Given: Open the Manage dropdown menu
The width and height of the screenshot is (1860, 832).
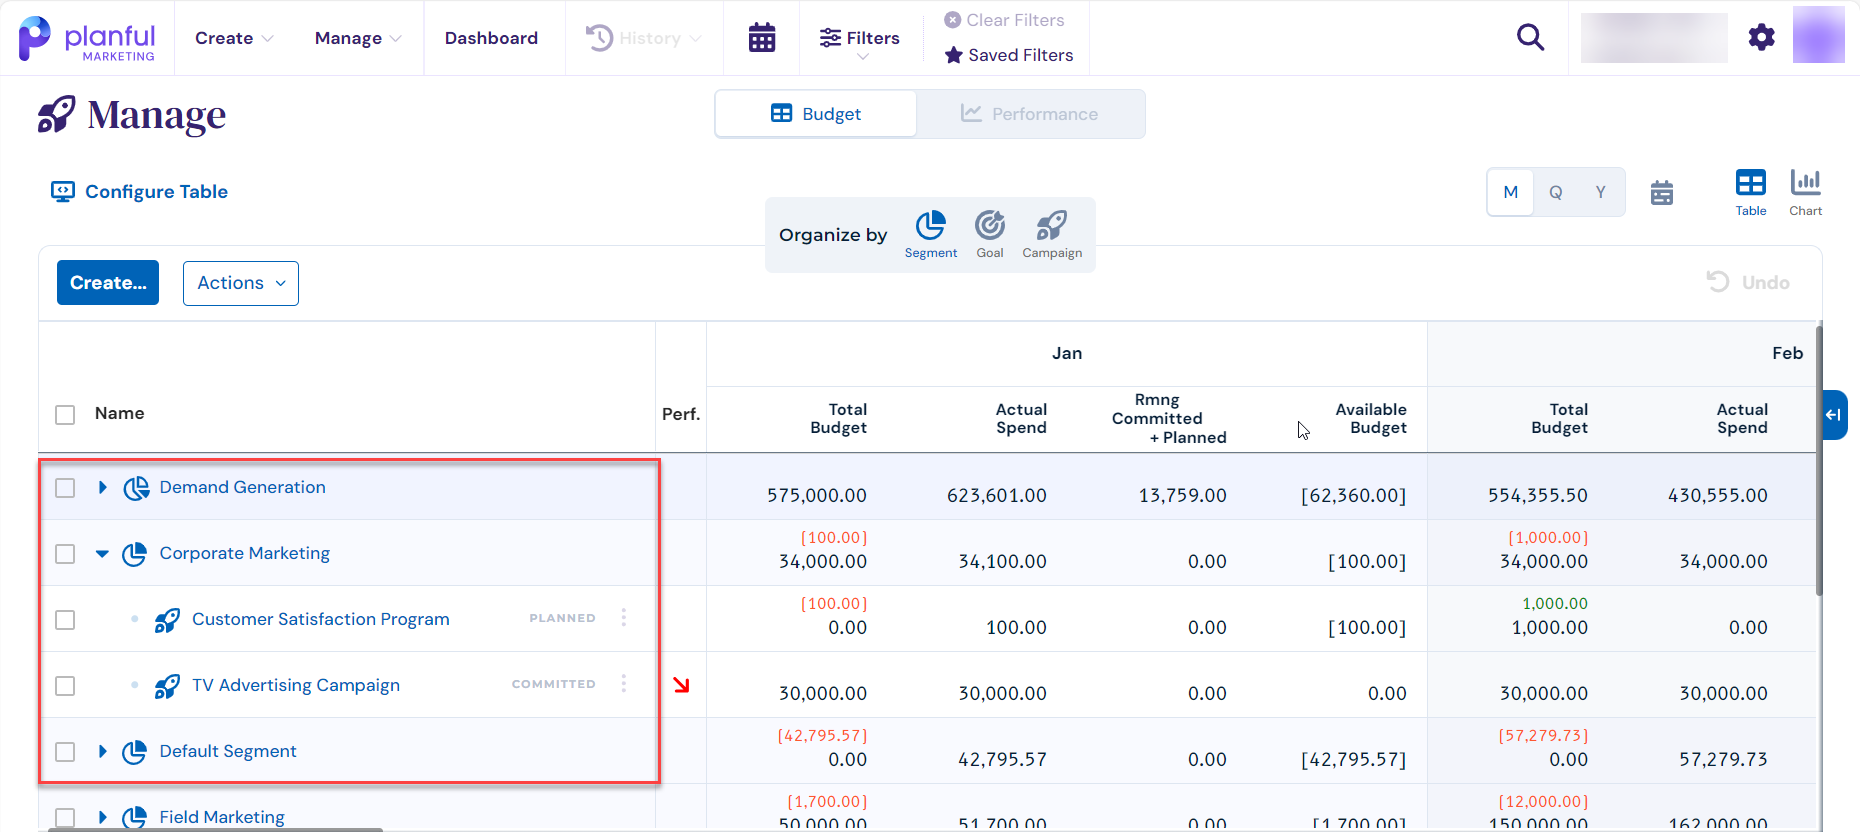Looking at the screenshot, I should (x=358, y=38).
